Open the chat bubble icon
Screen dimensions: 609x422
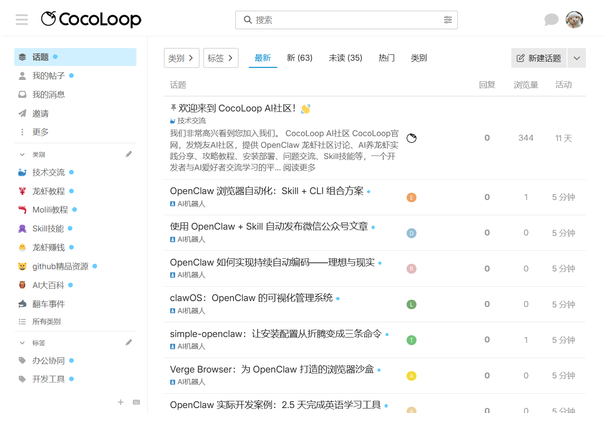click(x=551, y=20)
